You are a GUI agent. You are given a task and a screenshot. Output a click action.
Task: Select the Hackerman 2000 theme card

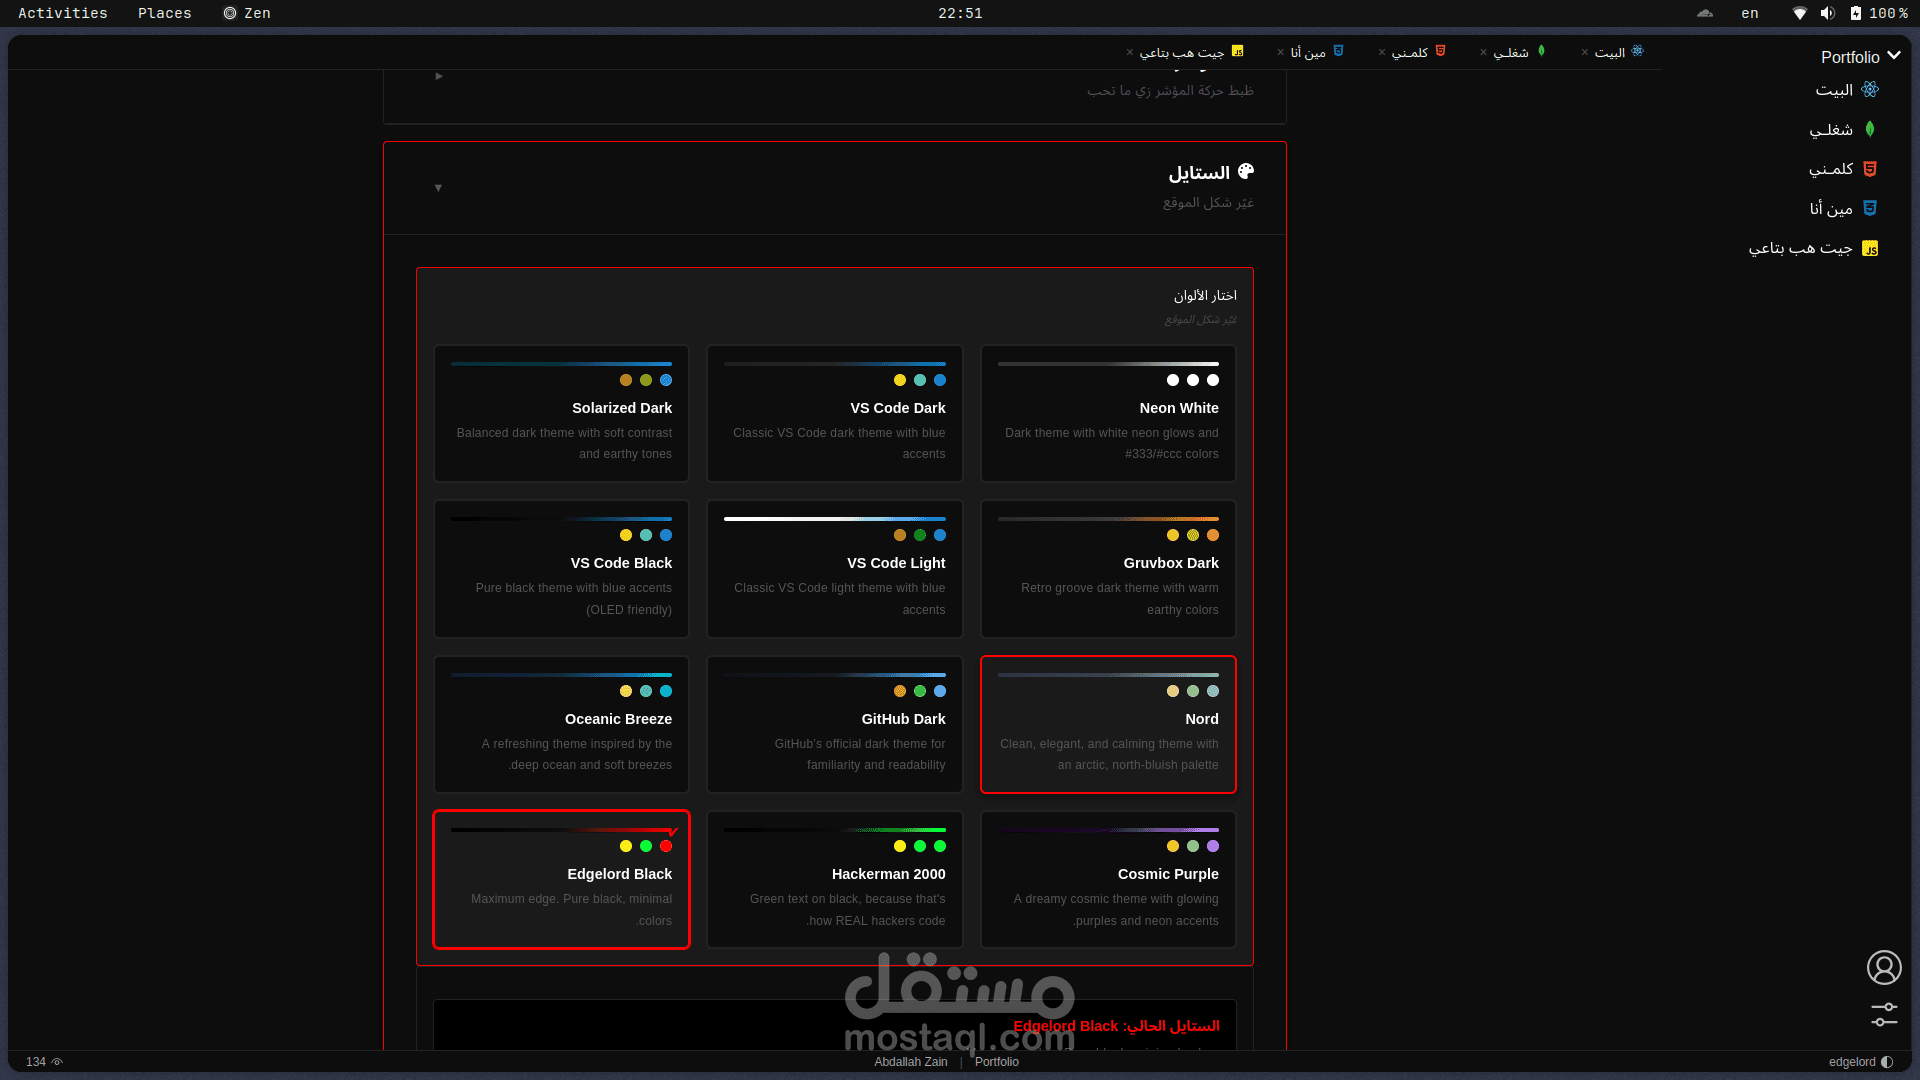click(x=834, y=879)
